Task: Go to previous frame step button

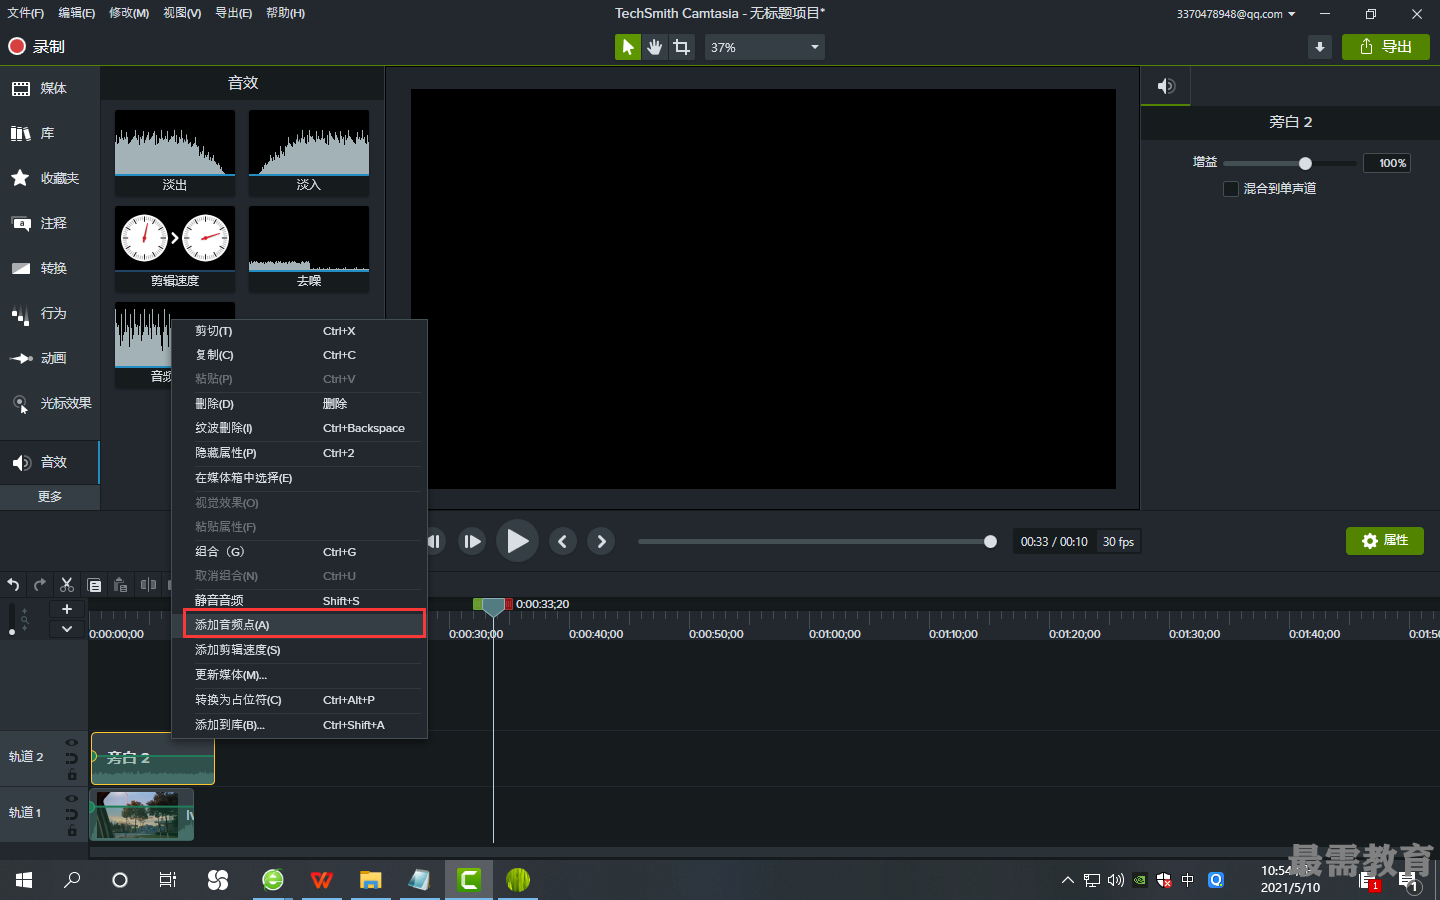Action: (434, 542)
